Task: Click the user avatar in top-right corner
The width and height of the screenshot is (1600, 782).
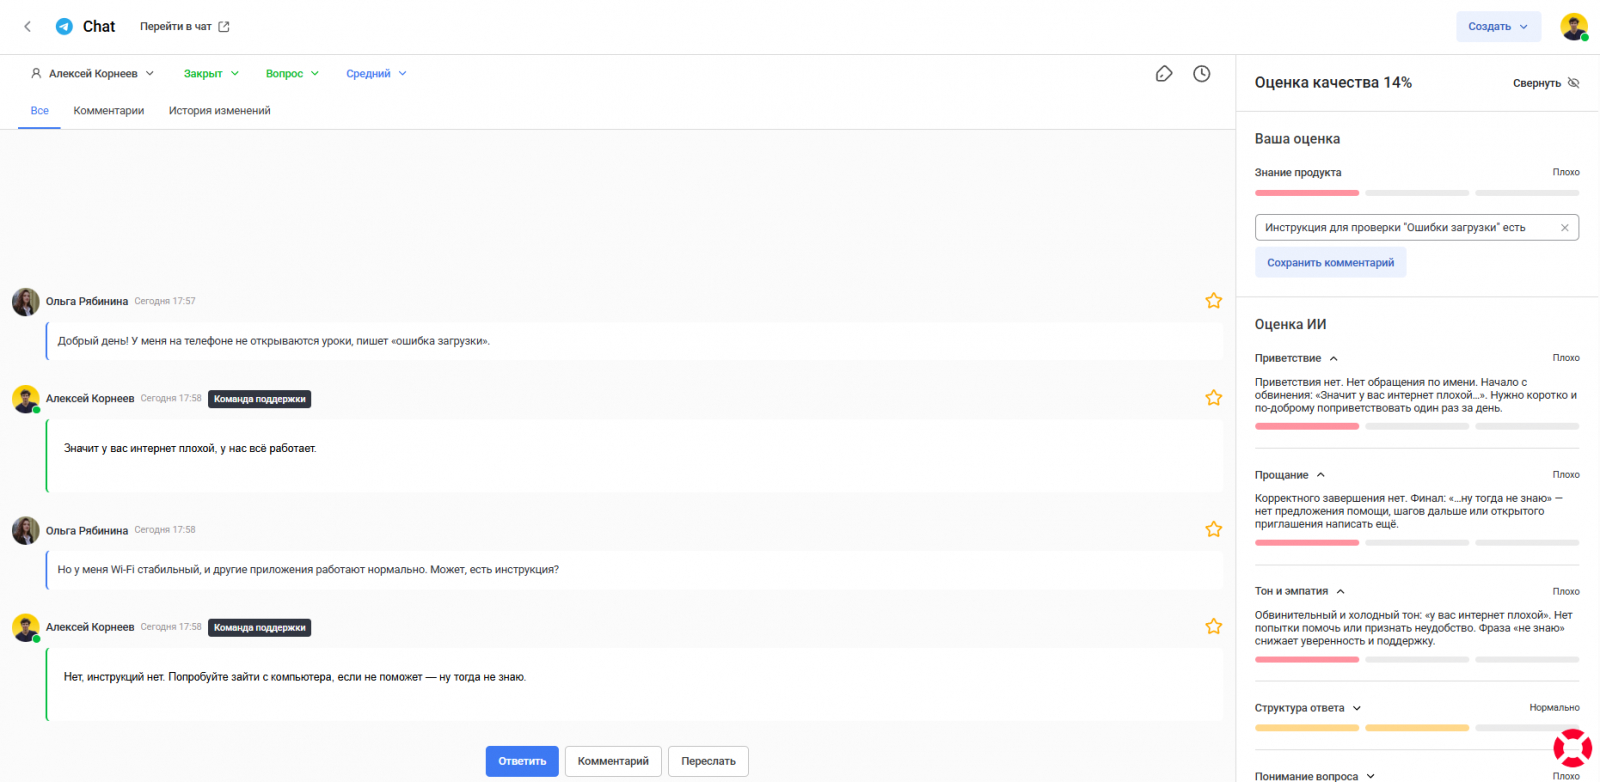Action: coord(1574,27)
